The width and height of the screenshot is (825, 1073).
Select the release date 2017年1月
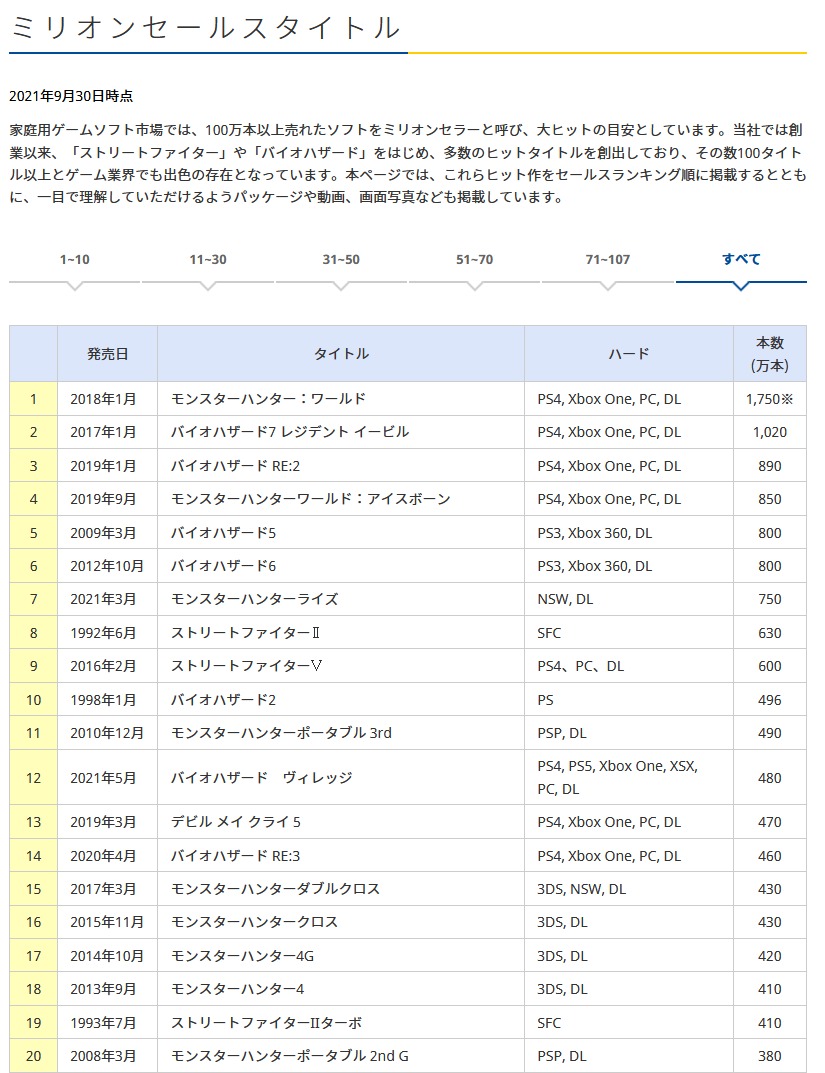pos(103,432)
